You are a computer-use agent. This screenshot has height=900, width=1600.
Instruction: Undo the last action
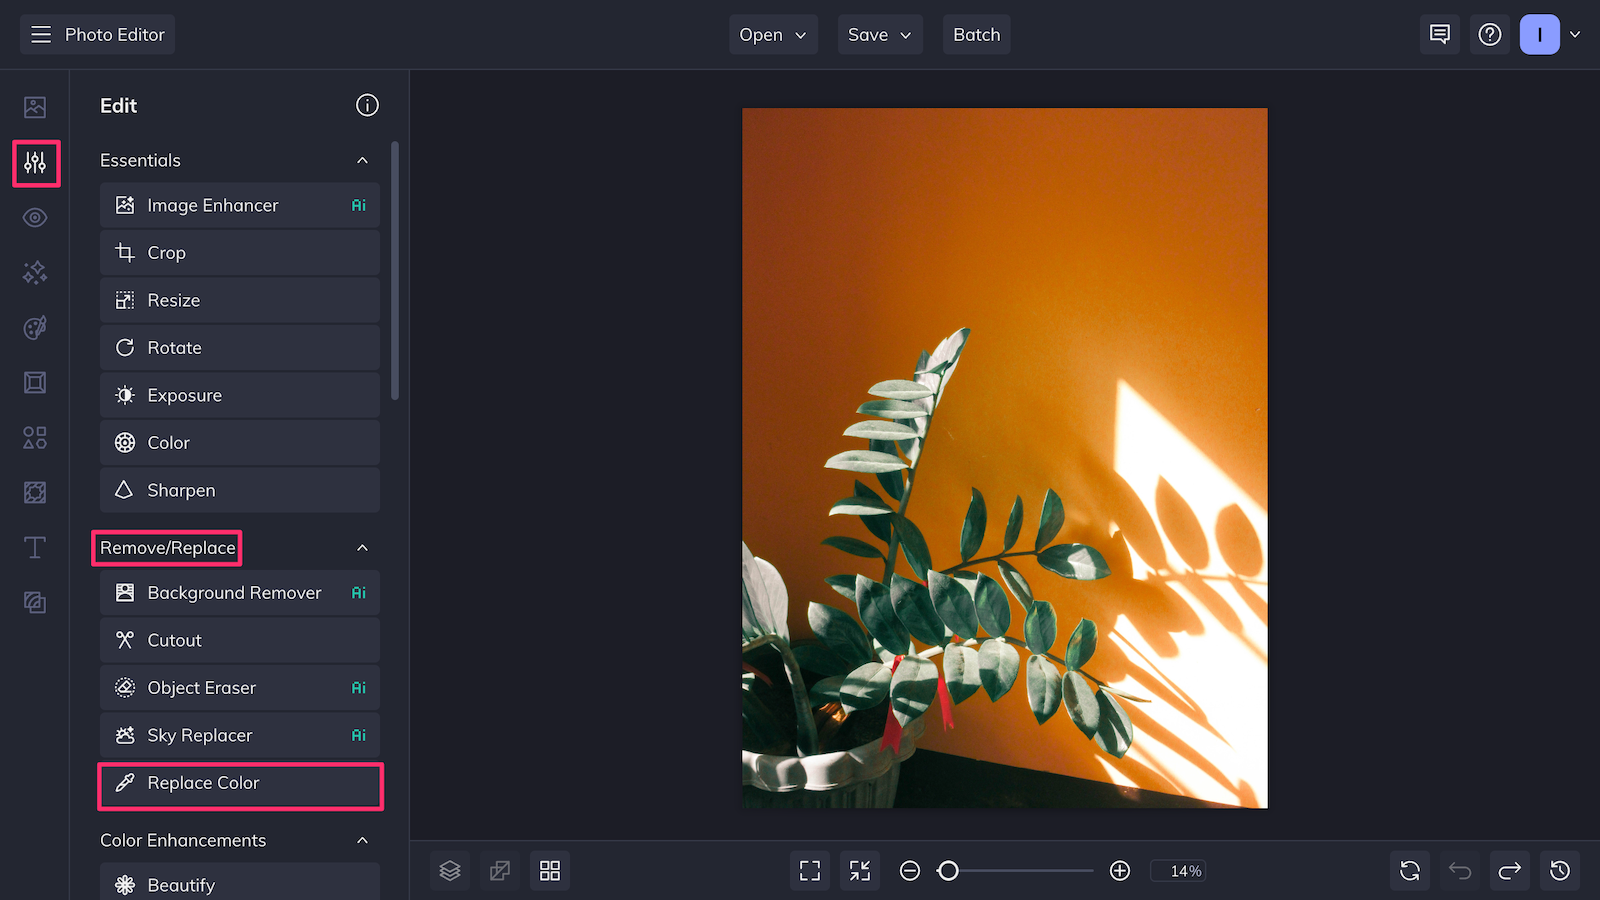(1459, 870)
